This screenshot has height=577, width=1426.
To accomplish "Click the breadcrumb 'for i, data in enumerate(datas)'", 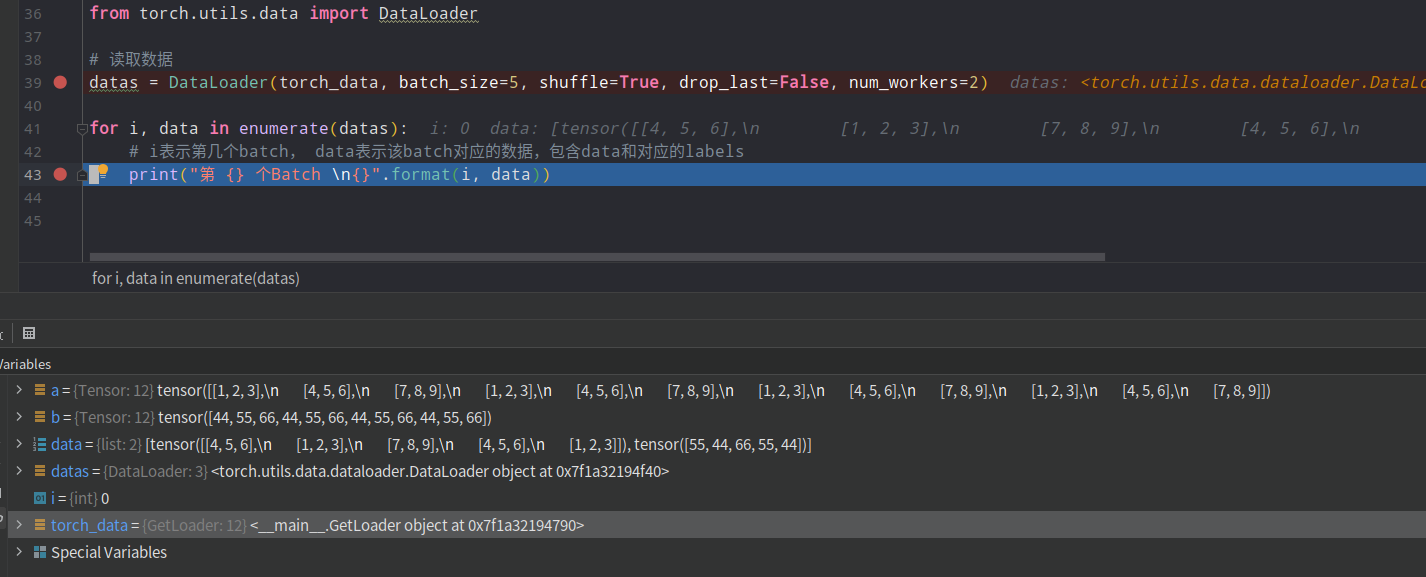I will tap(196, 278).
